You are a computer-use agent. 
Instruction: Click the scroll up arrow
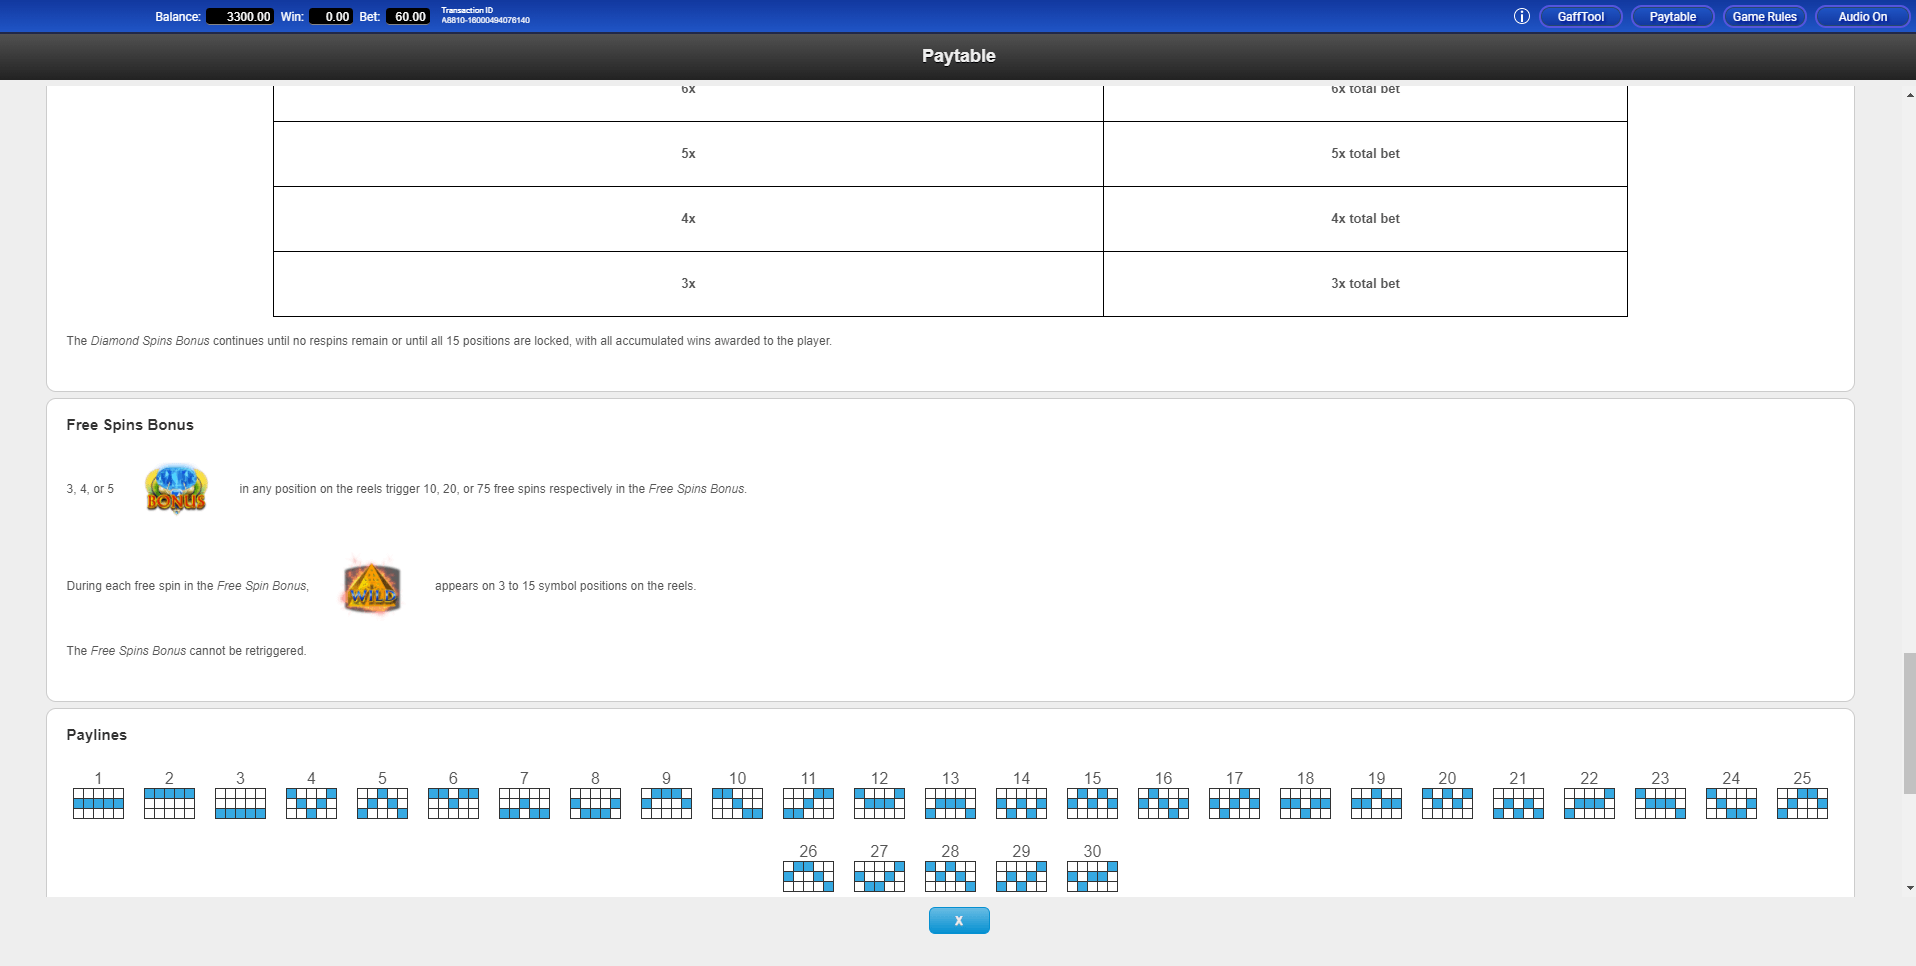[1909, 95]
